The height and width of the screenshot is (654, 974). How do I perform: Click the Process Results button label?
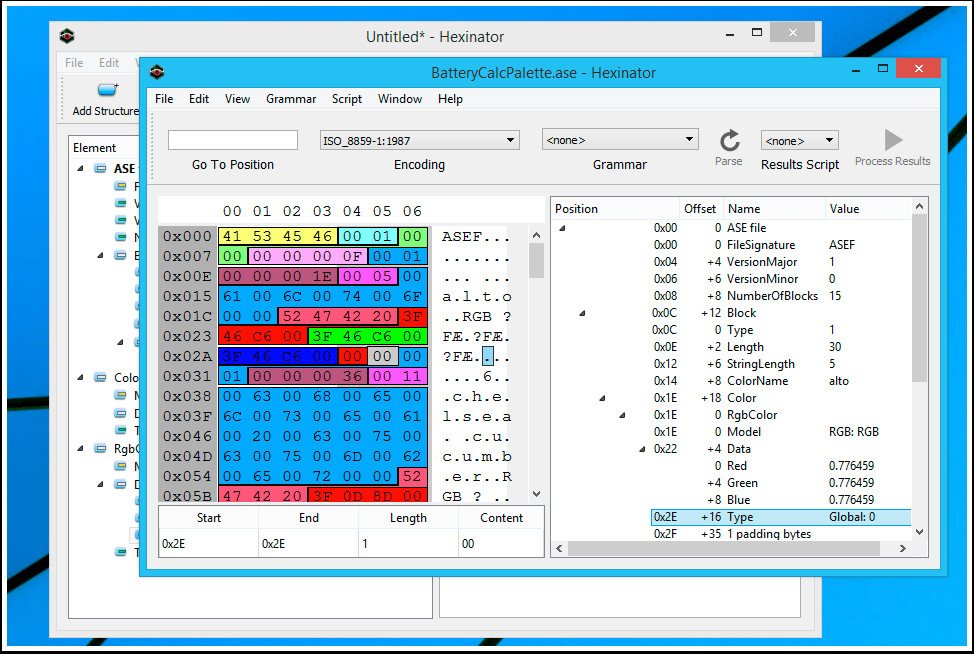893,161
